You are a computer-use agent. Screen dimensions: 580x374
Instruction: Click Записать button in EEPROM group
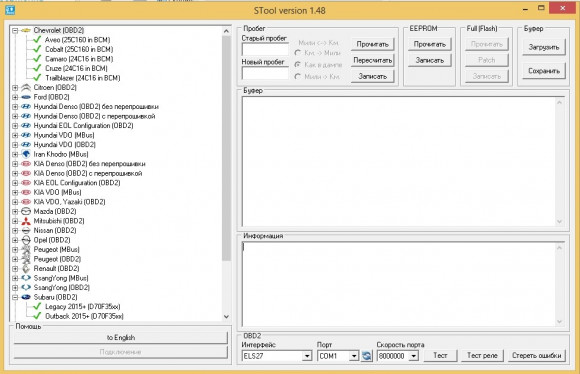(429, 60)
